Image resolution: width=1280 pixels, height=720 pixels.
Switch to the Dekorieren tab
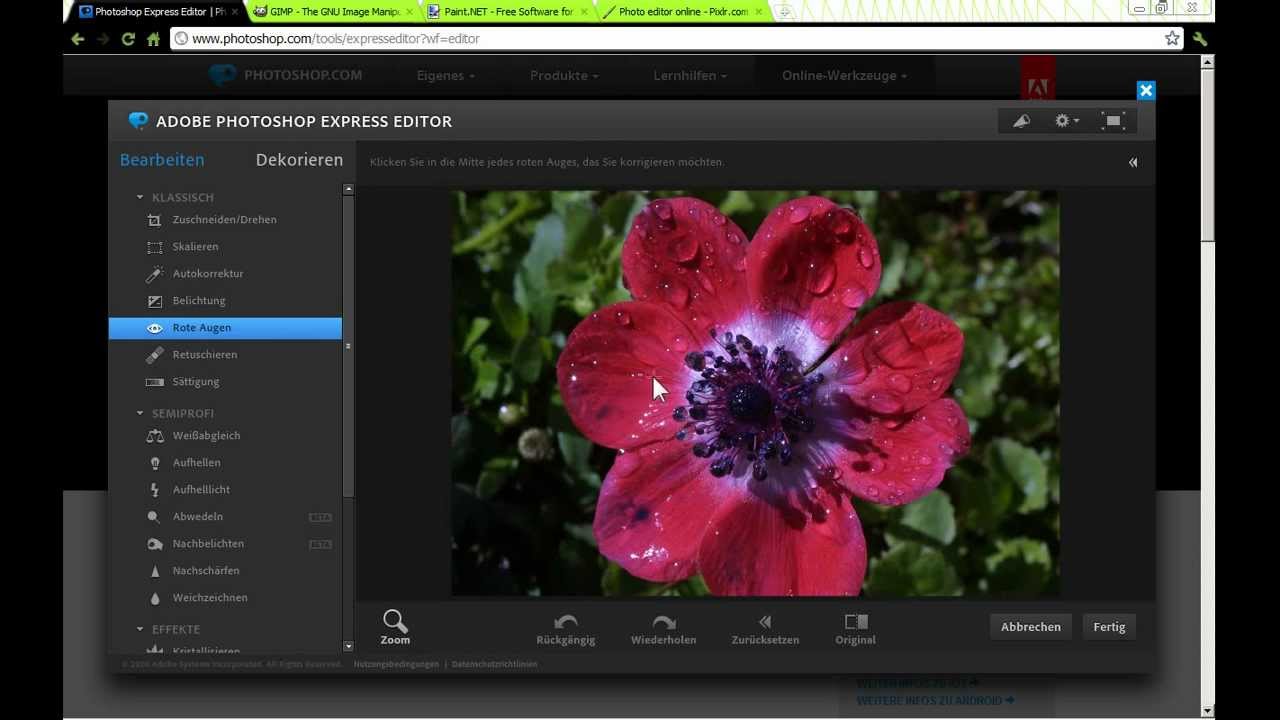(x=299, y=160)
